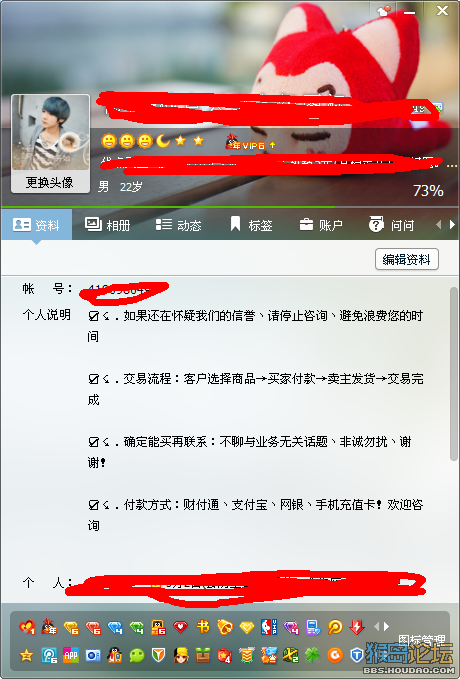Click the yellow star Qzone icon
The width and height of the screenshot is (460, 679).
(x=26, y=655)
